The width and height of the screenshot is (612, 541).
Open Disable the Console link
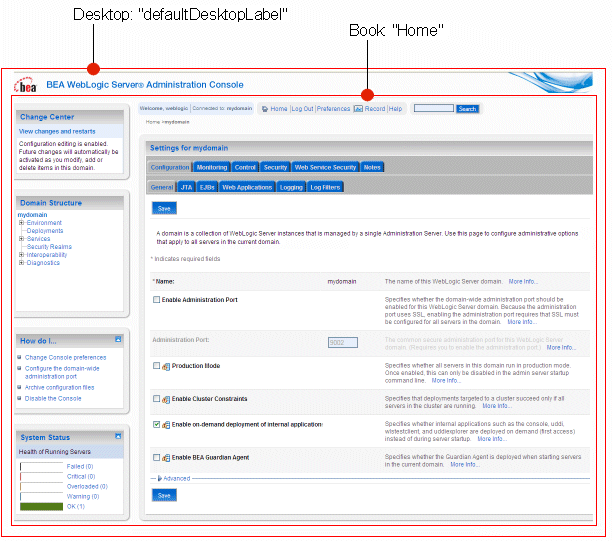pos(53,399)
